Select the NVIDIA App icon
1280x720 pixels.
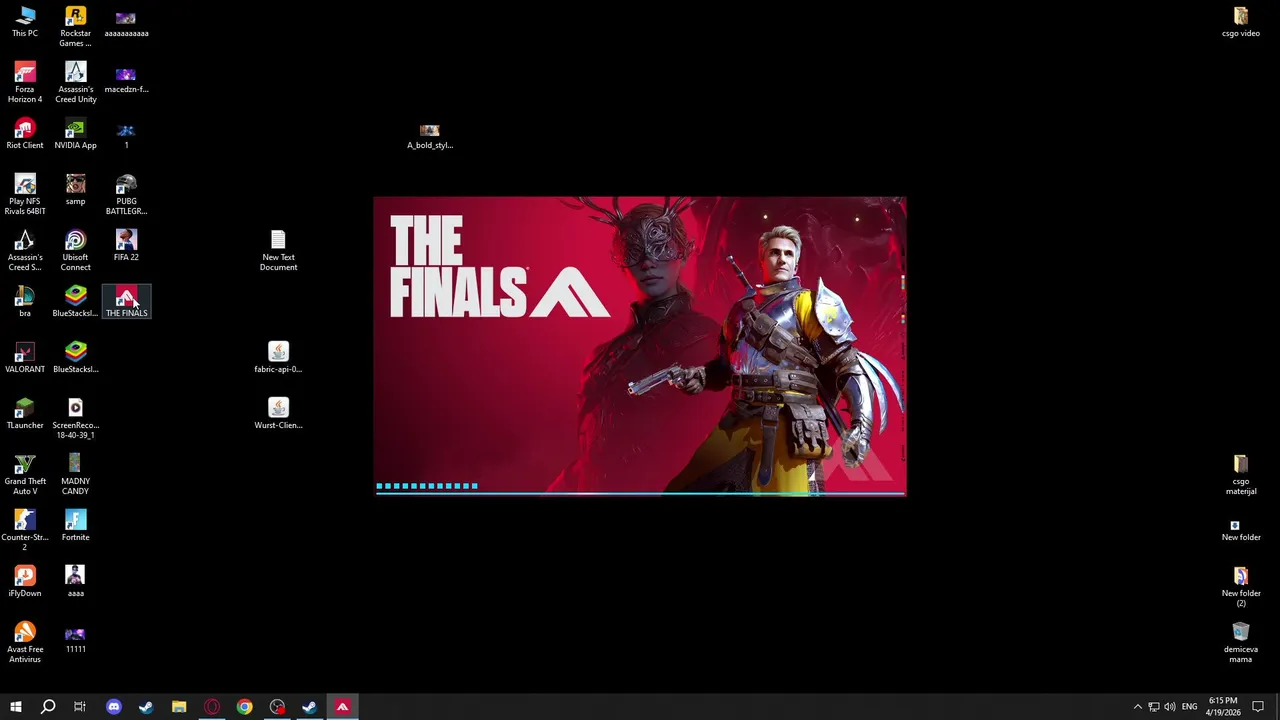(75, 134)
